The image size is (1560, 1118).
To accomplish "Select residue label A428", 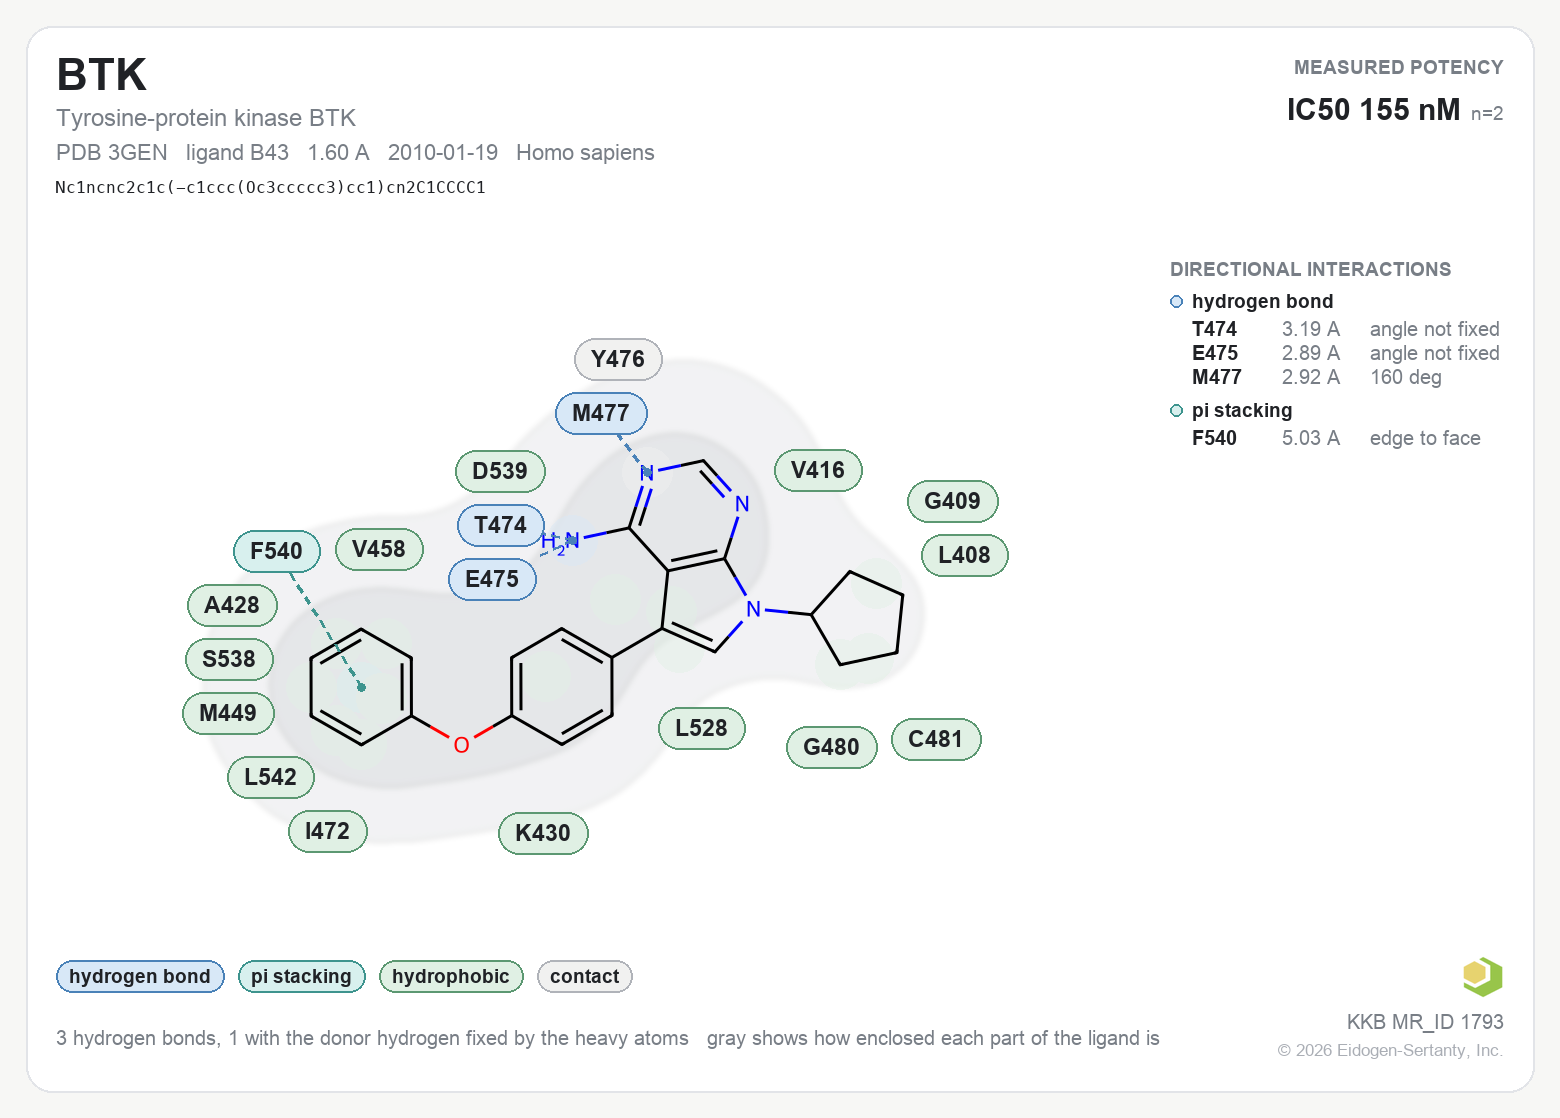I will (232, 606).
